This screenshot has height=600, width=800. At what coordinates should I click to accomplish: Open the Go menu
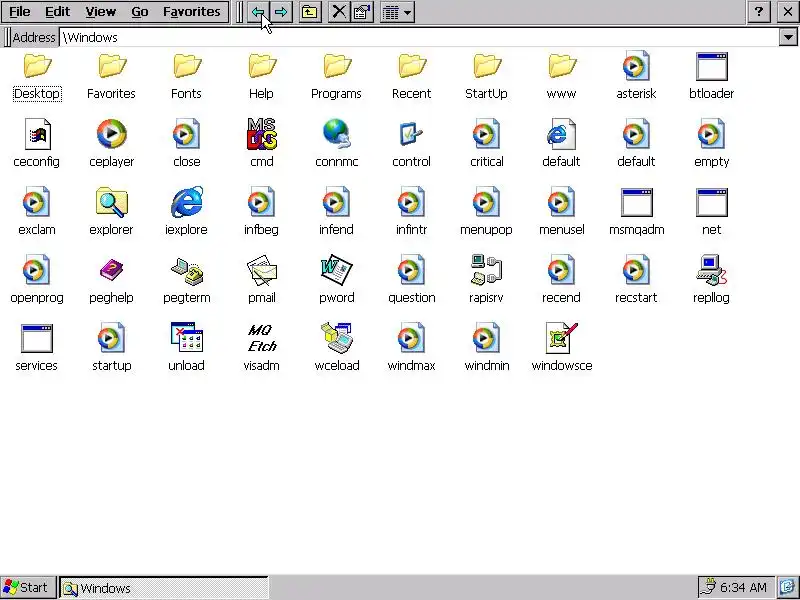point(139,11)
